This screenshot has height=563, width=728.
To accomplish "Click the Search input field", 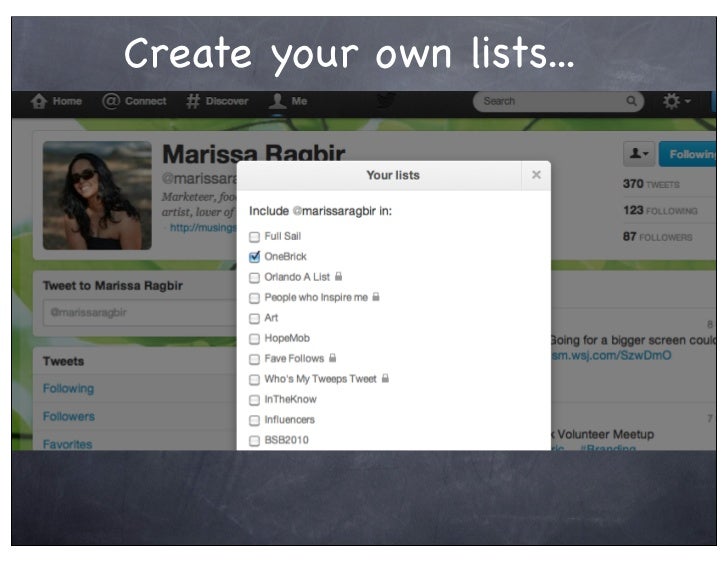I will point(558,101).
